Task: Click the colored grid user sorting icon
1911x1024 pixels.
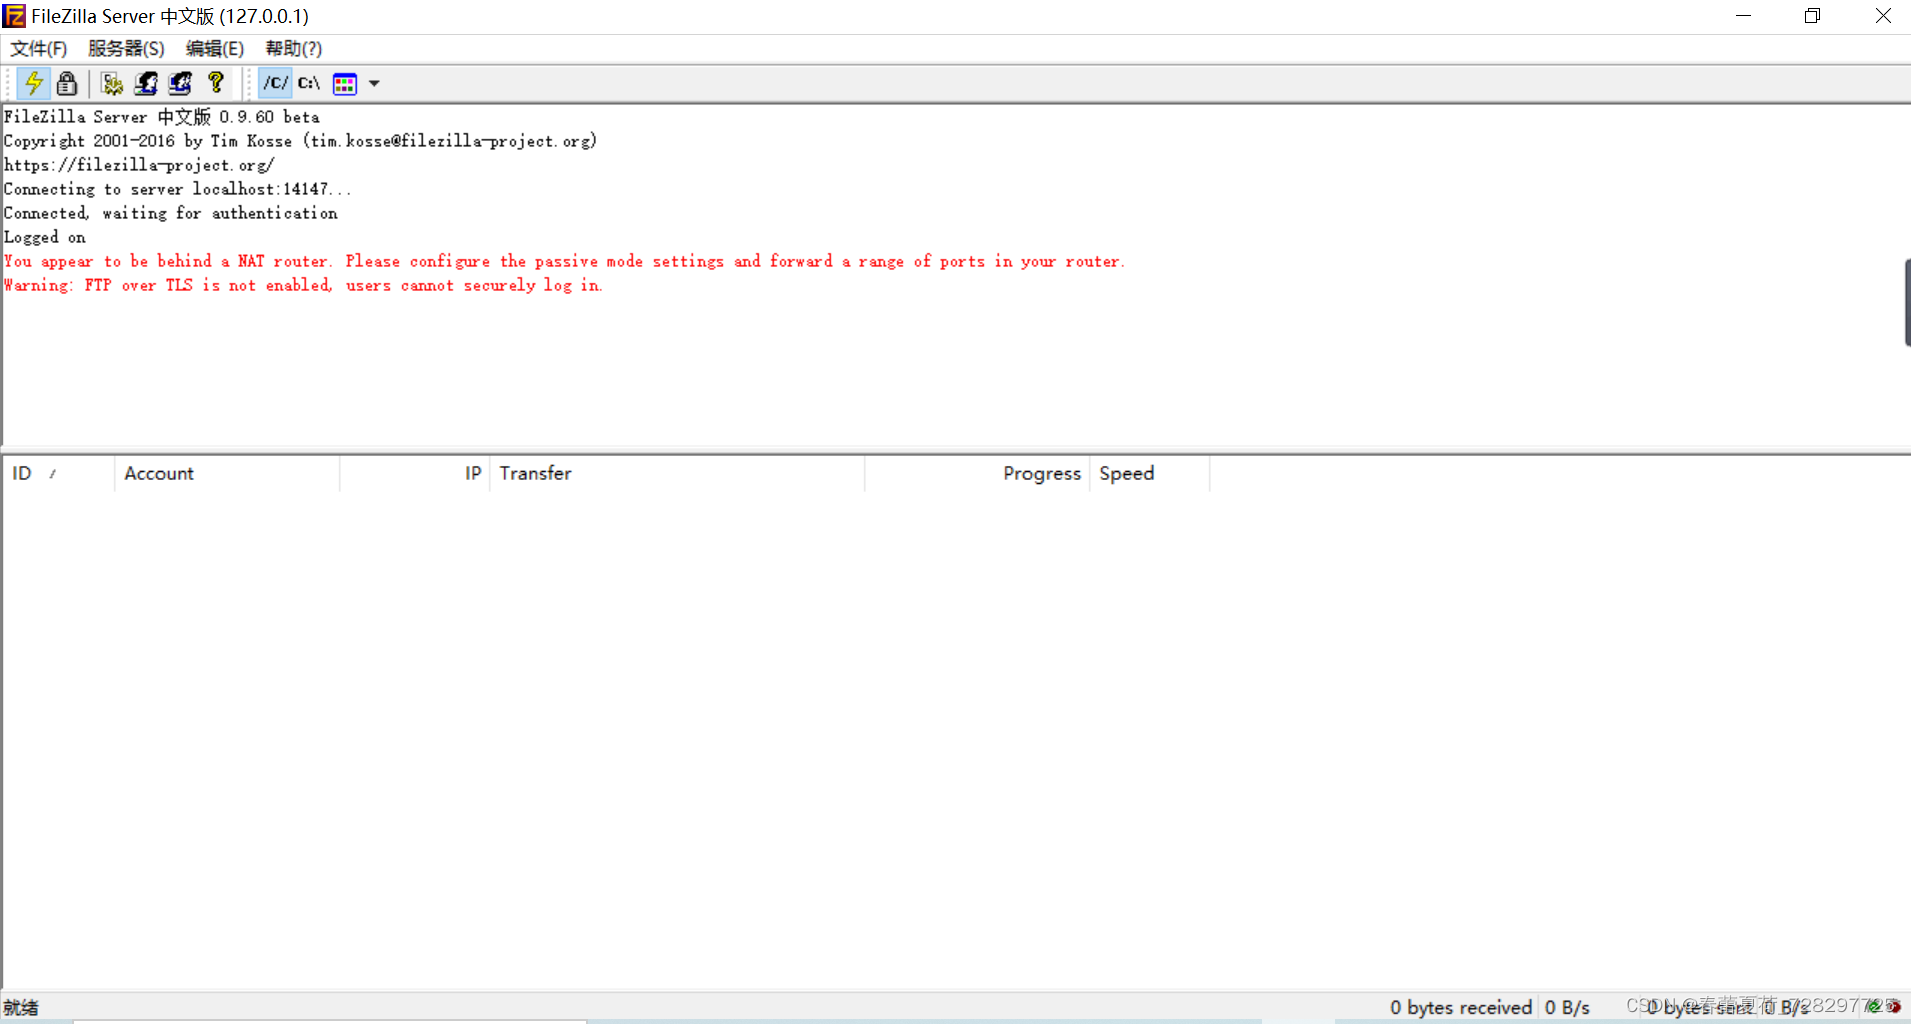Action: pyautogui.click(x=345, y=84)
